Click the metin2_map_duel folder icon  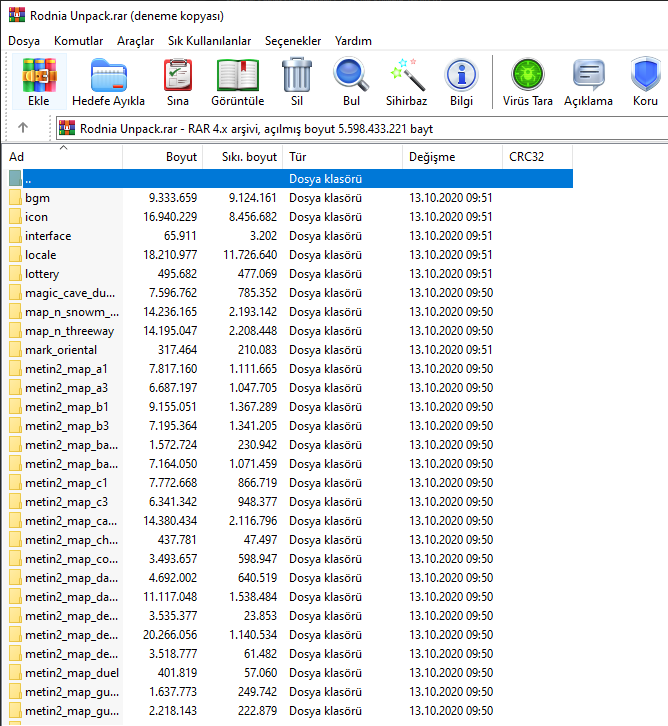click(15, 672)
